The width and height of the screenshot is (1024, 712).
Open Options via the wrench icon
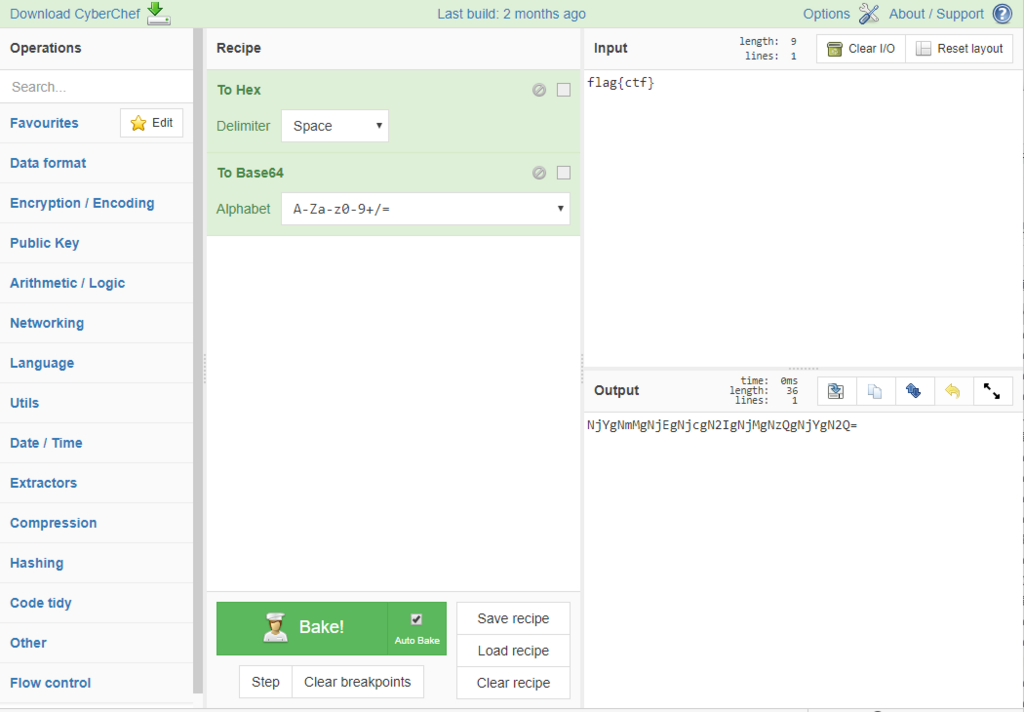869,14
